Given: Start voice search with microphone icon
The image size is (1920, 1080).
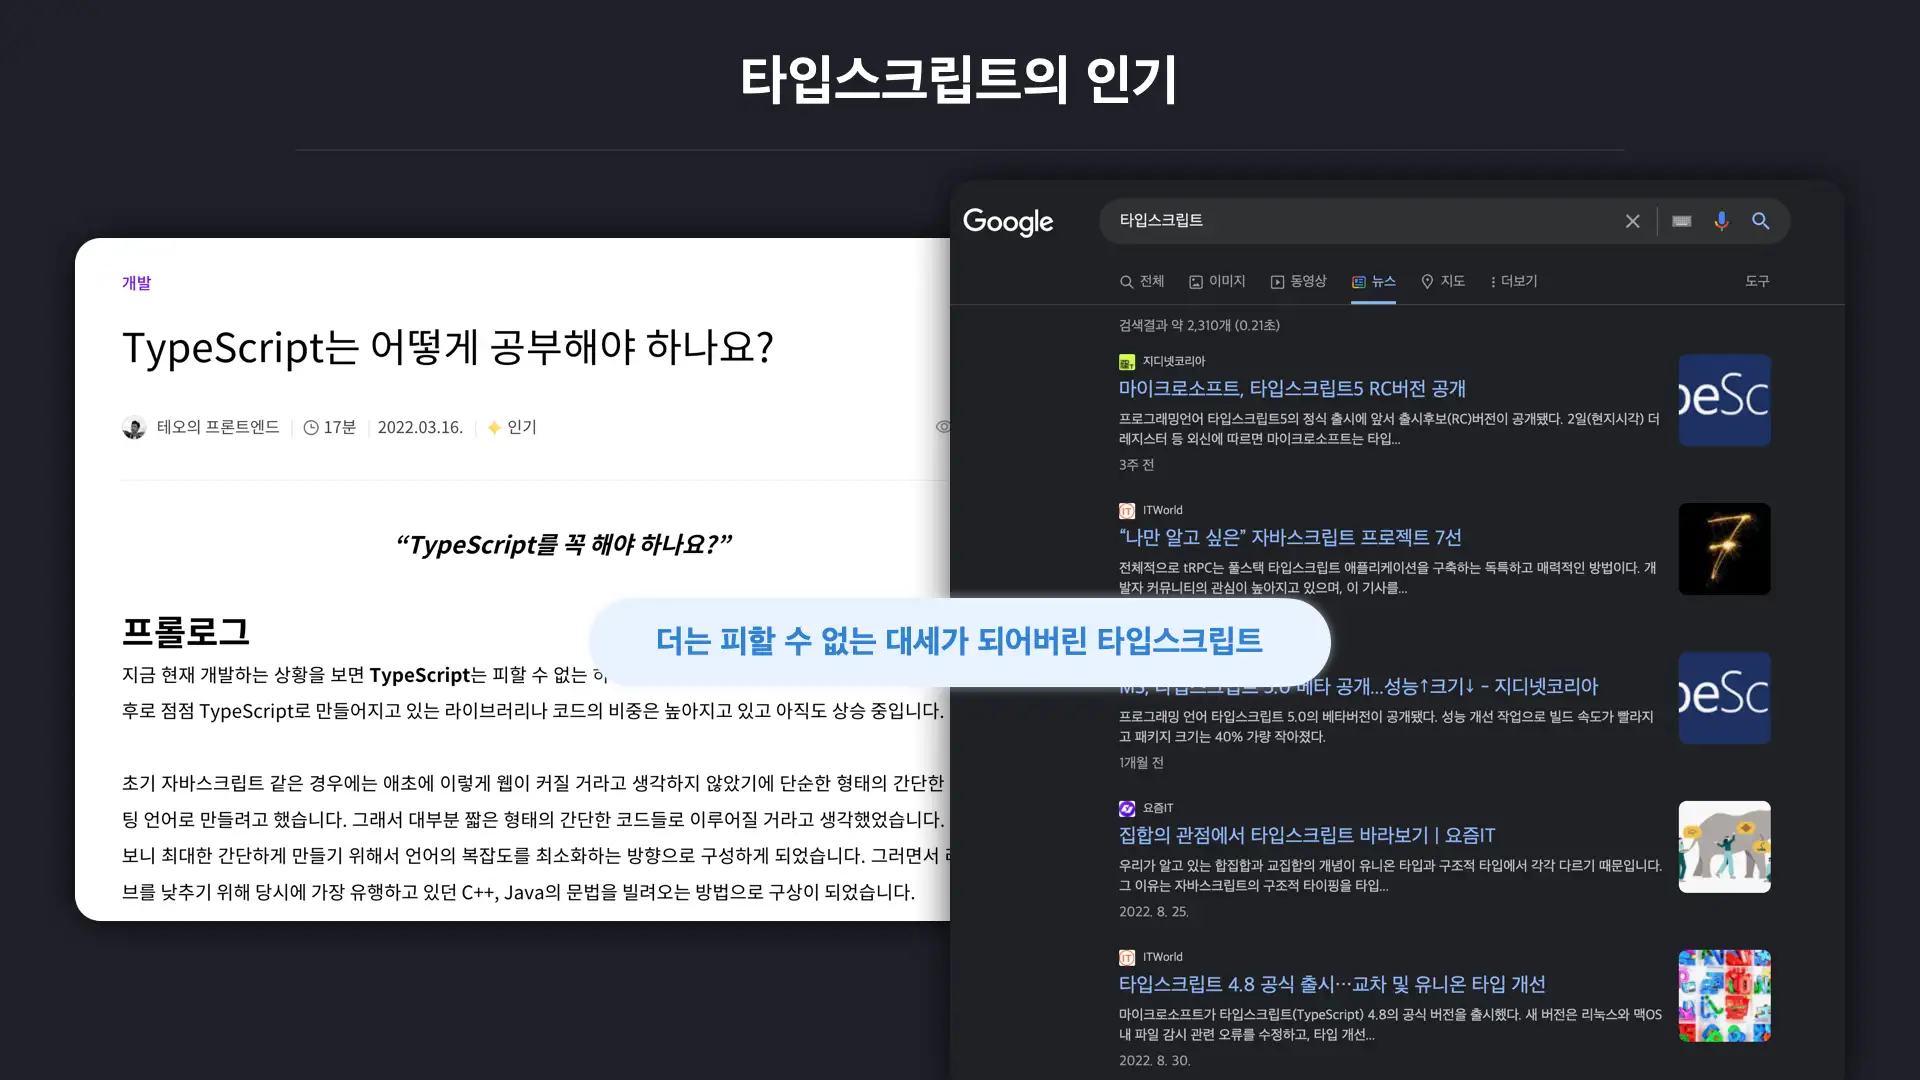Looking at the screenshot, I should pyautogui.click(x=1721, y=221).
